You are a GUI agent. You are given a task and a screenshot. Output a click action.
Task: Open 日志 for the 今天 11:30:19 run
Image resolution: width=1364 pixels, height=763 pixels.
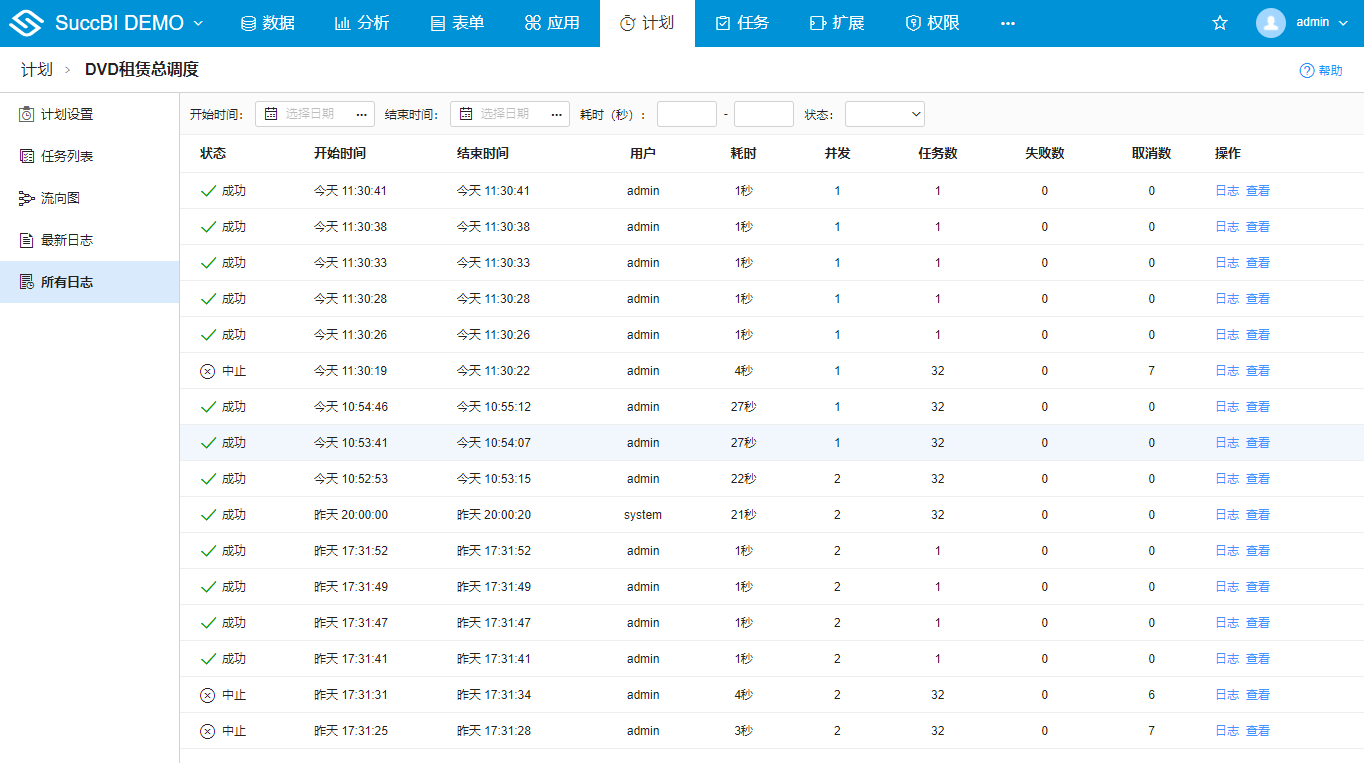(x=1227, y=371)
